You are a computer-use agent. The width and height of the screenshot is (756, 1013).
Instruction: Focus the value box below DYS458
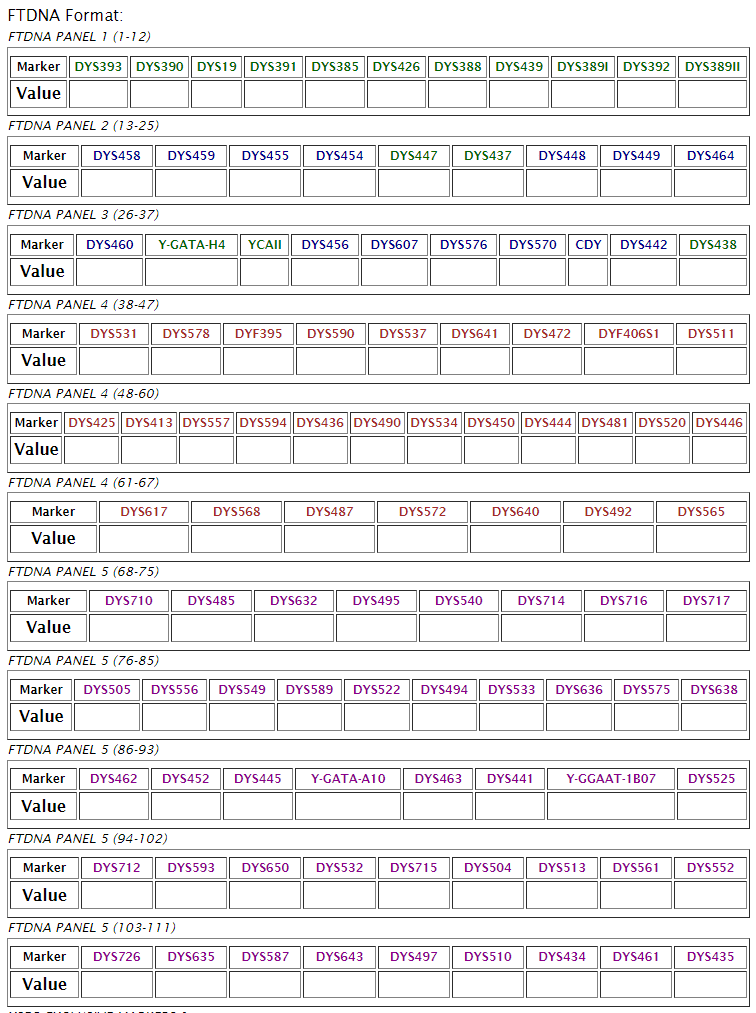[x=117, y=183]
